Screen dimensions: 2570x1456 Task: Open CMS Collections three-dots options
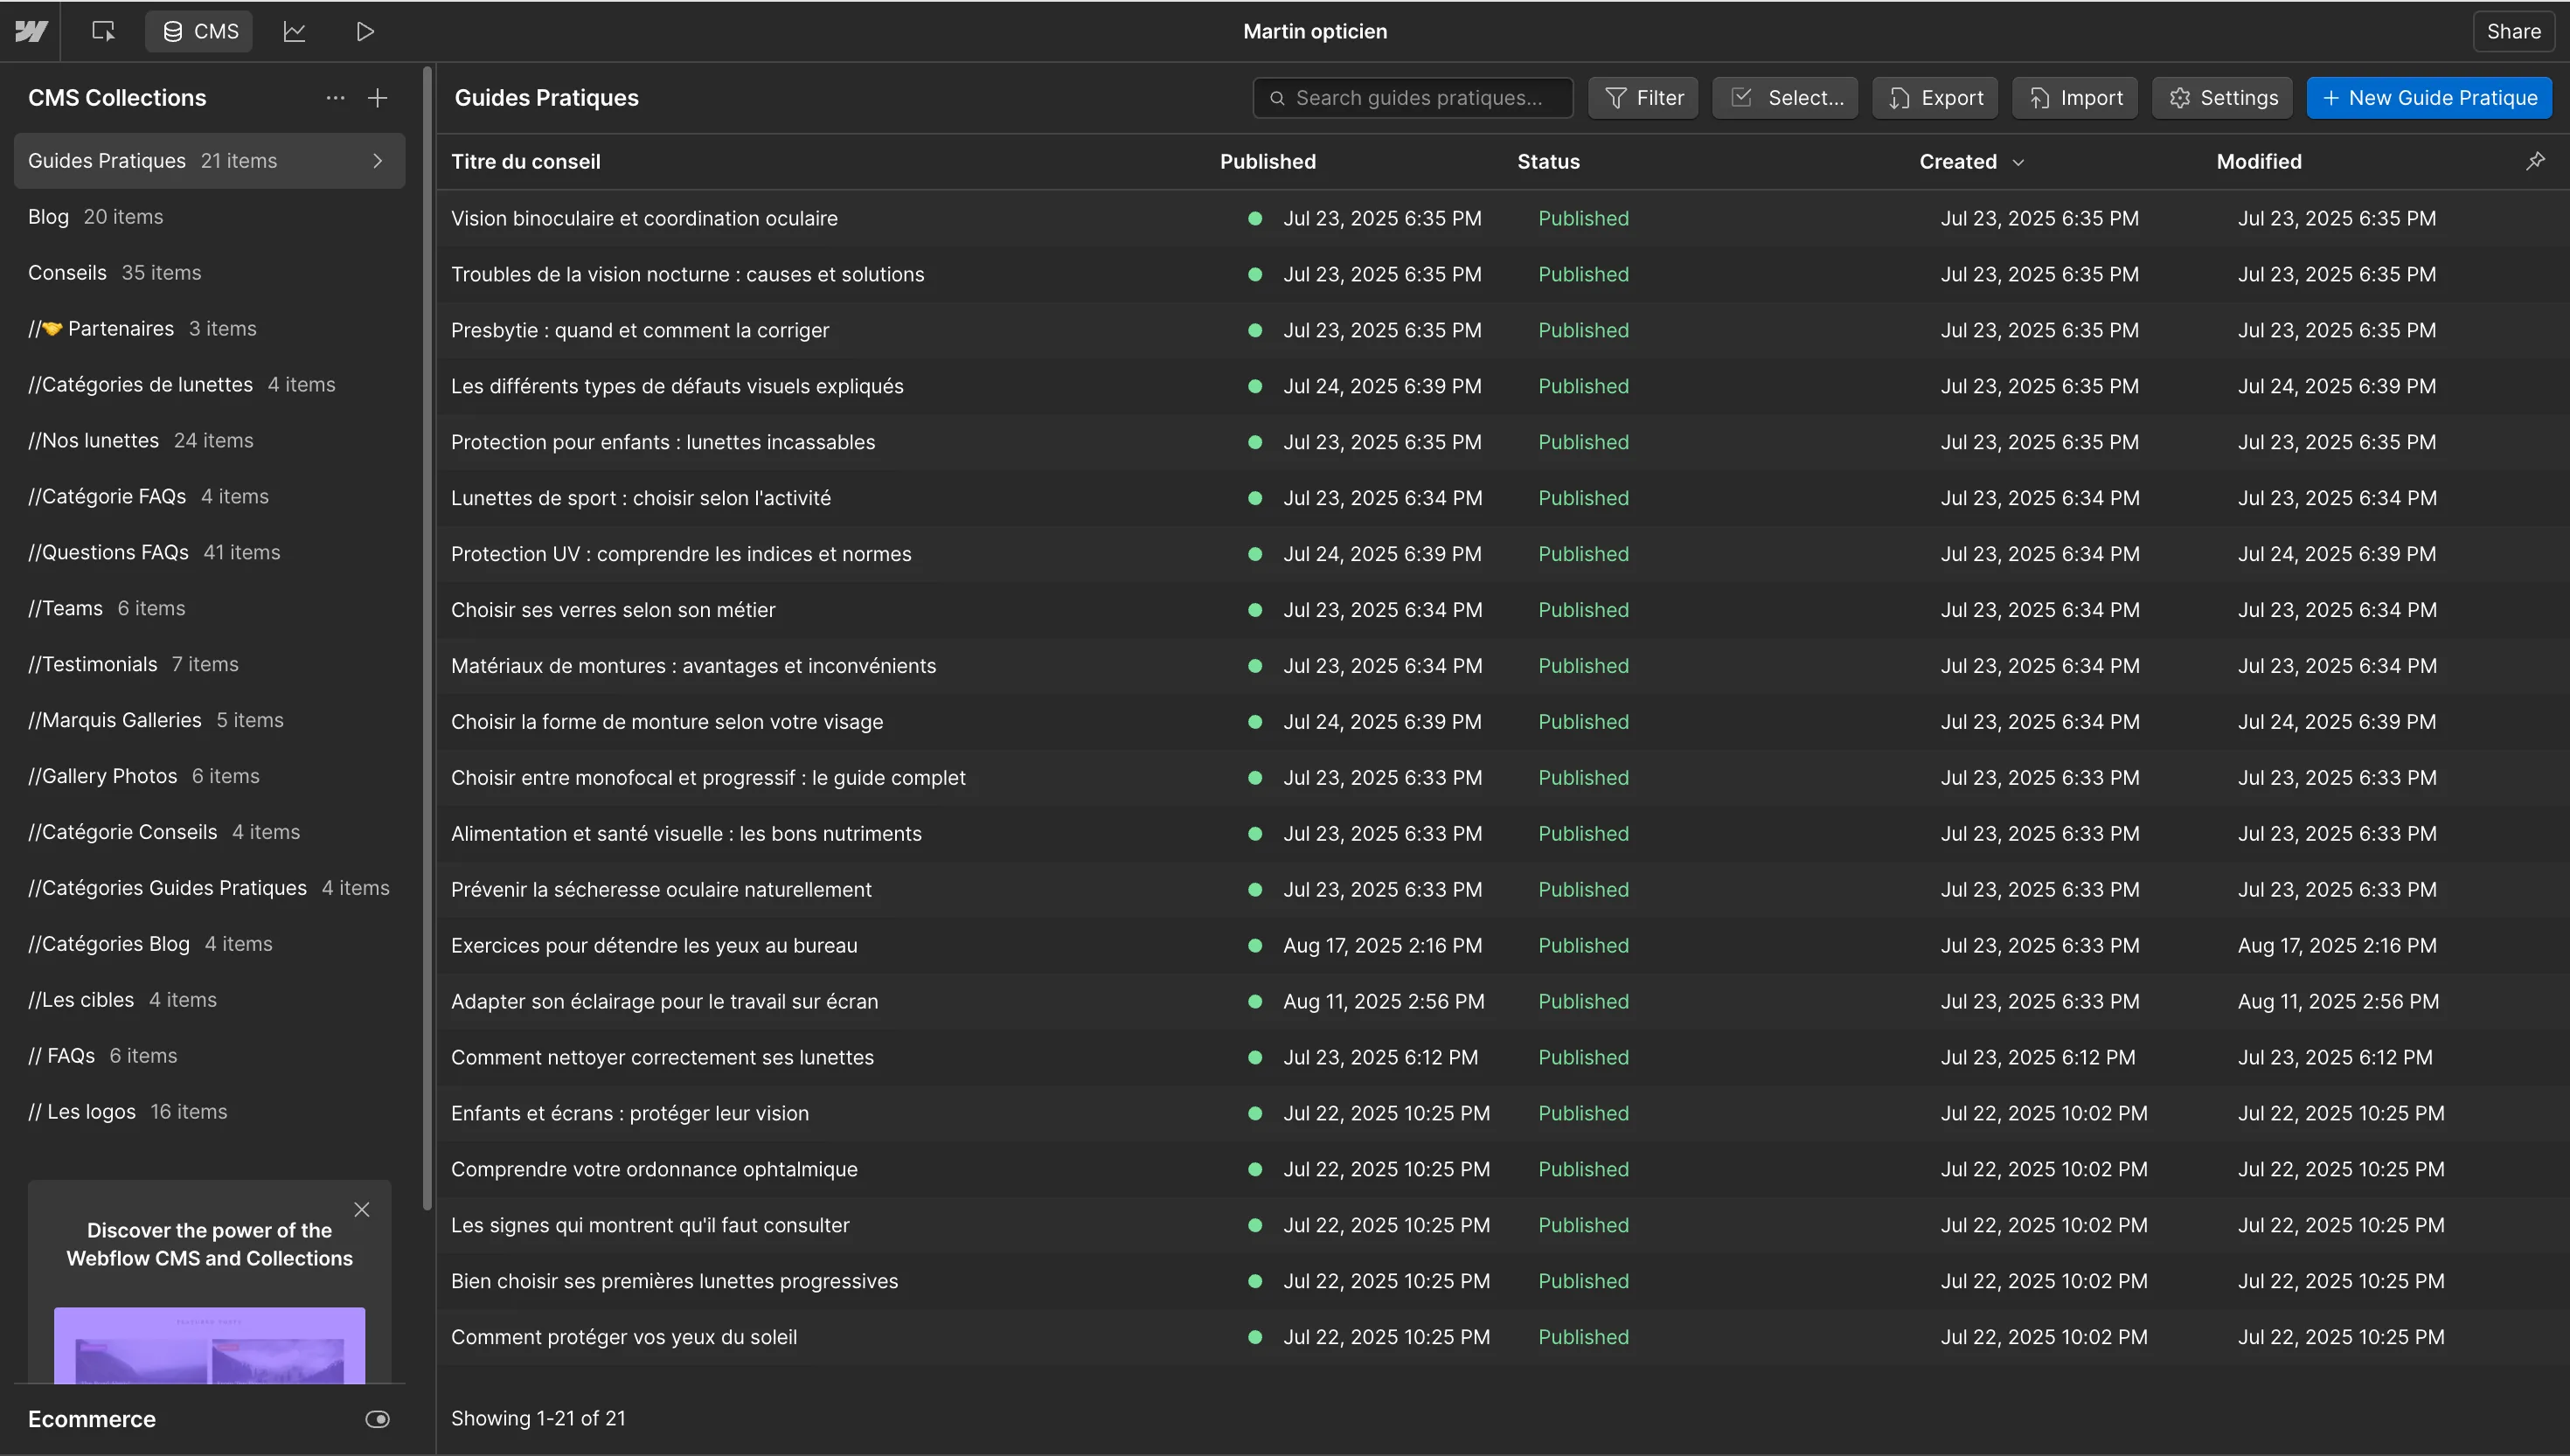pyautogui.click(x=335, y=98)
